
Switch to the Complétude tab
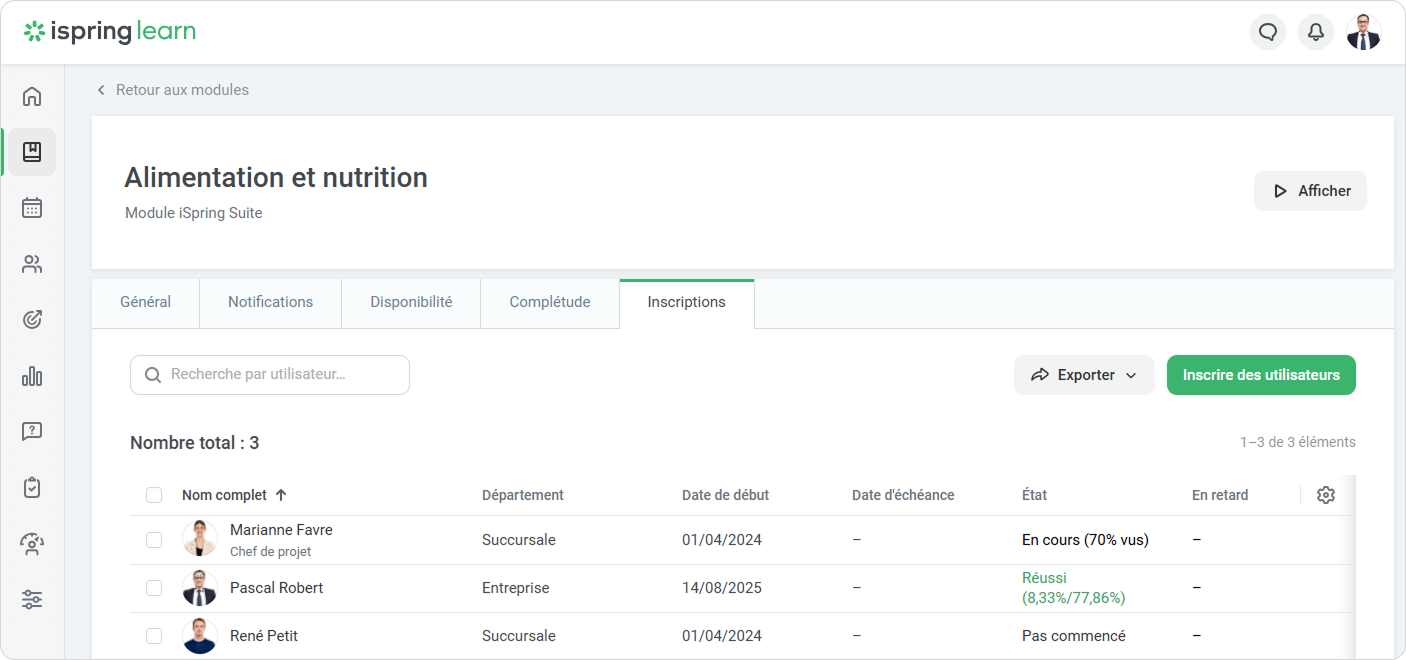coord(549,302)
